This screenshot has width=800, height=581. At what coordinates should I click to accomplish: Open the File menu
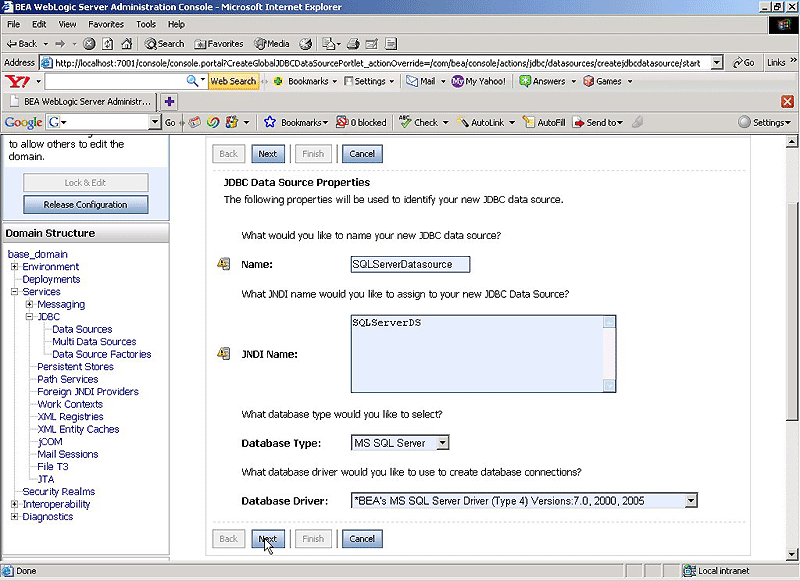click(14, 24)
